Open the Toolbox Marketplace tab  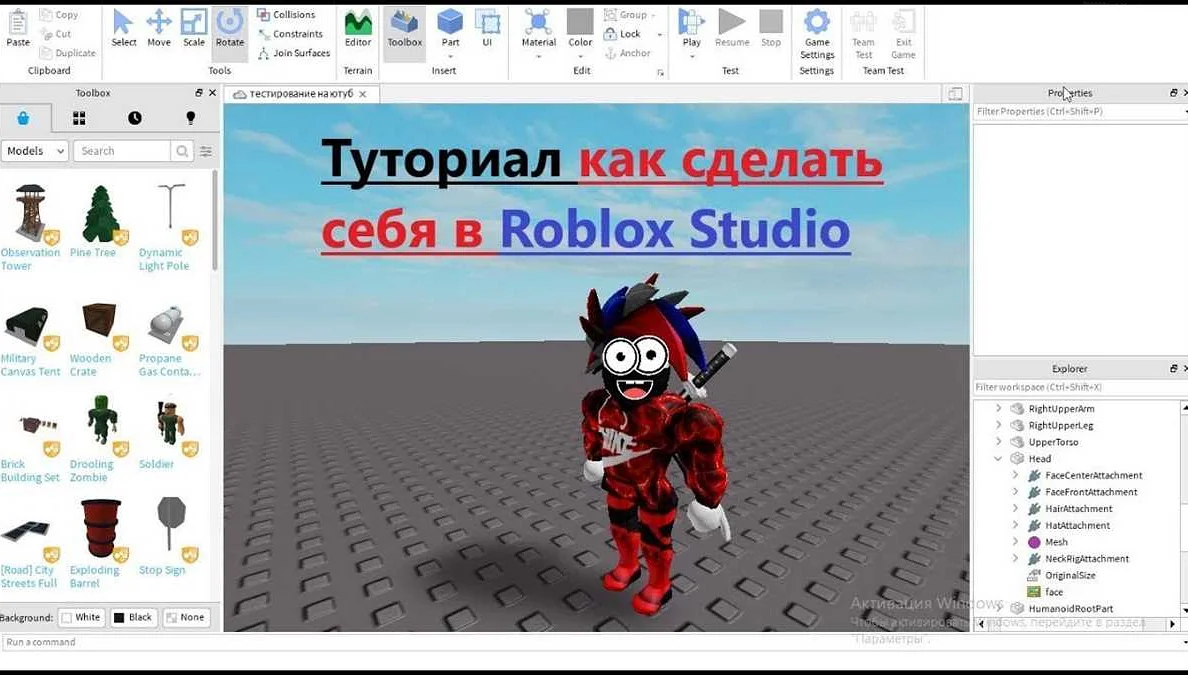(23, 118)
